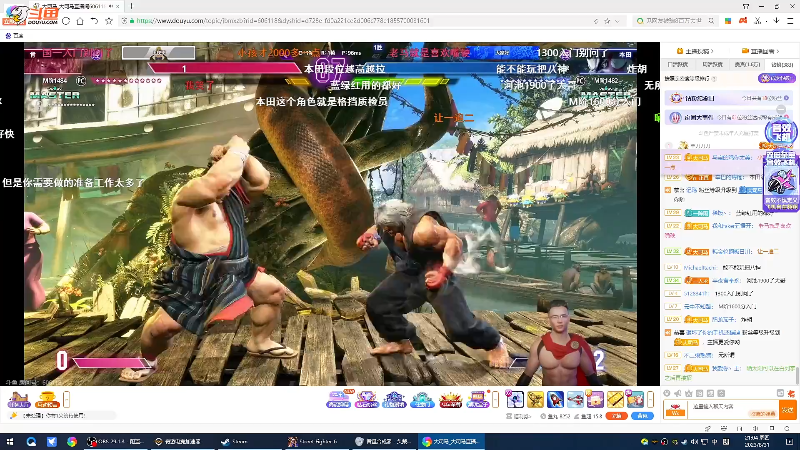Screen dimensions: 800x450
Task: Open the purple box activity icon with red dot
Action: (x=478, y=399)
